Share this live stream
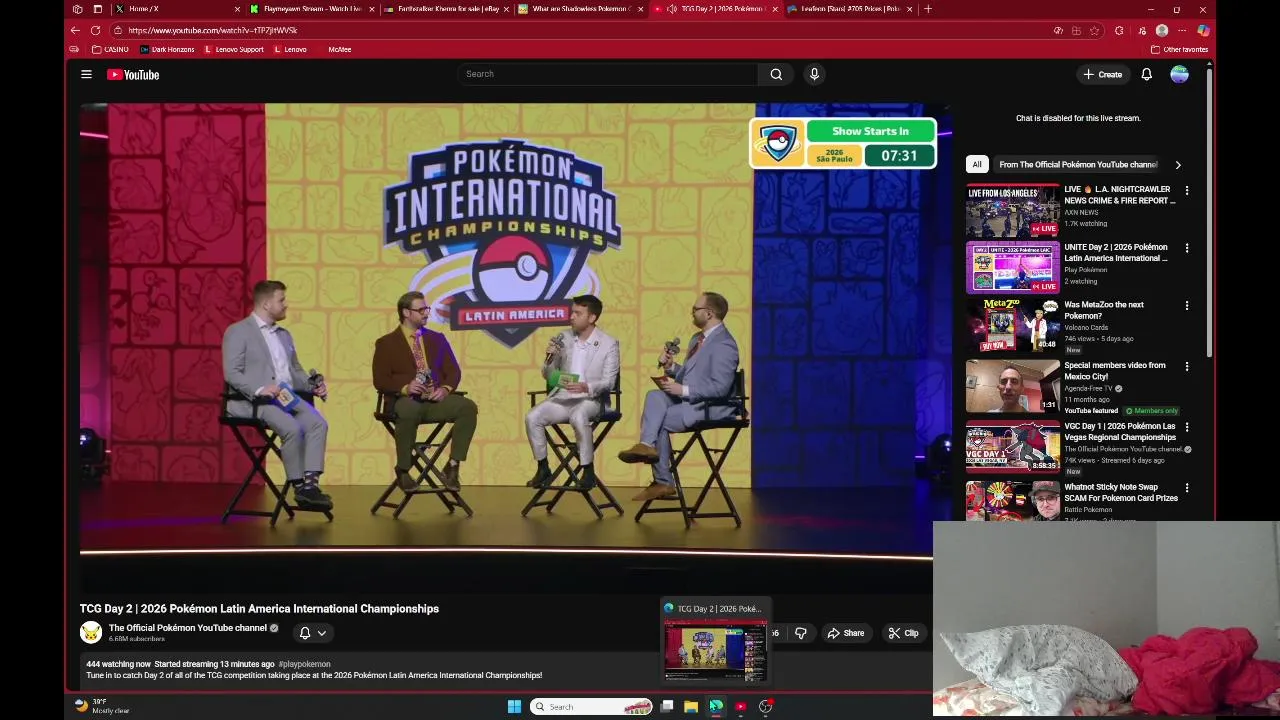1280x720 pixels. click(846, 633)
